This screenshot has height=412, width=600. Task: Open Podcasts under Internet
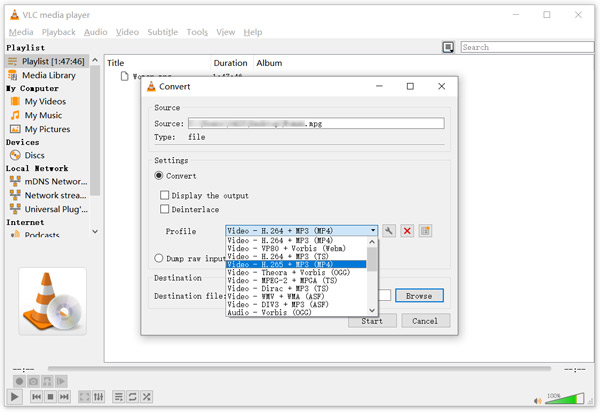(x=42, y=234)
